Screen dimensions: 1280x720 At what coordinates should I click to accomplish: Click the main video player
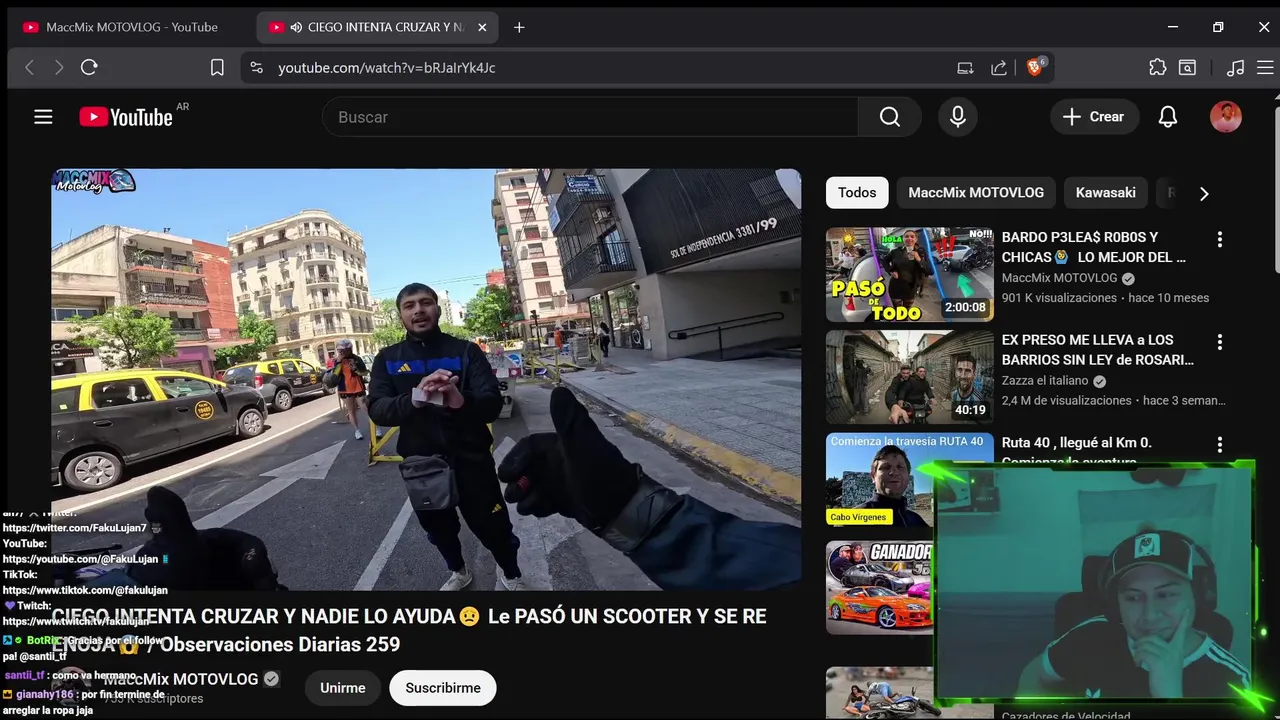pyautogui.click(x=426, y=379)
